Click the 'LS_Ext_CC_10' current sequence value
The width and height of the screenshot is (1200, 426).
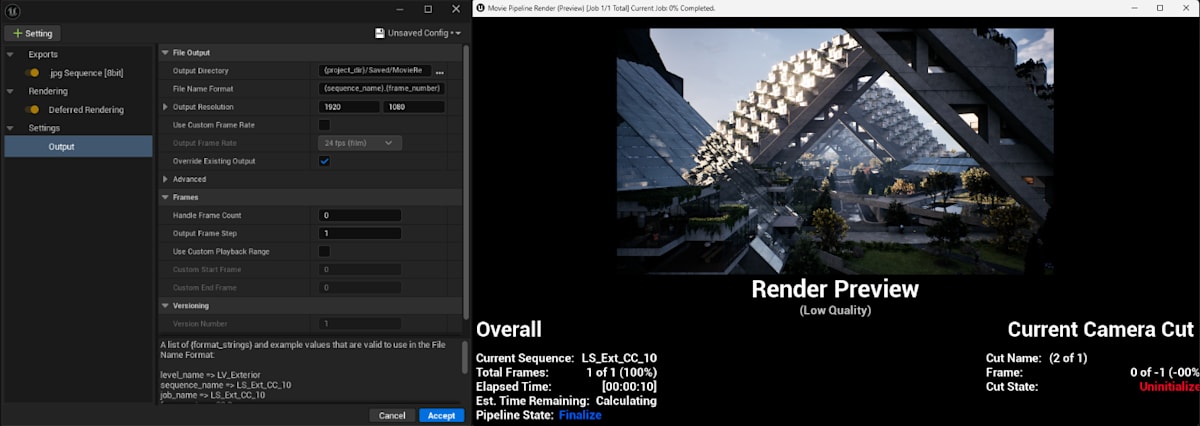pyautogui.click(x=619, y=358)
